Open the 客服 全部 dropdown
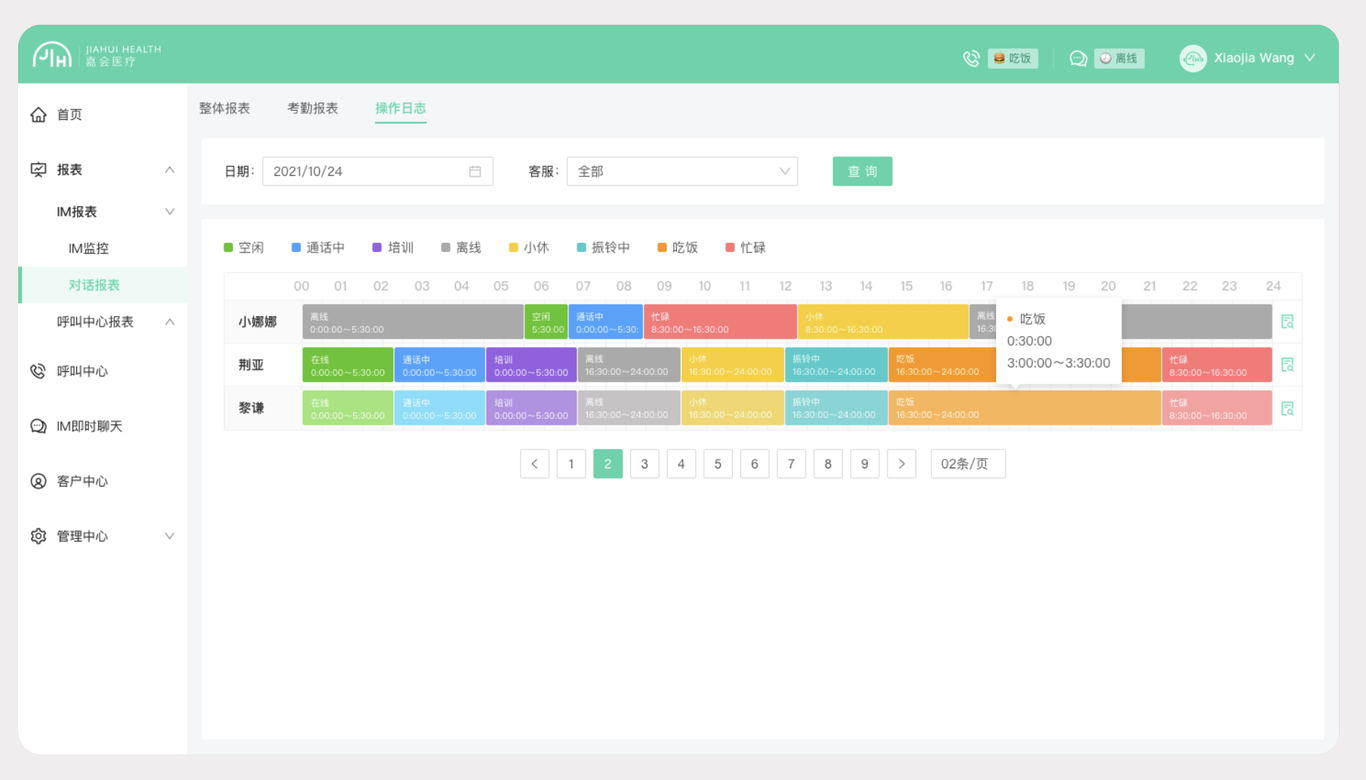 (x=682, y=171)
